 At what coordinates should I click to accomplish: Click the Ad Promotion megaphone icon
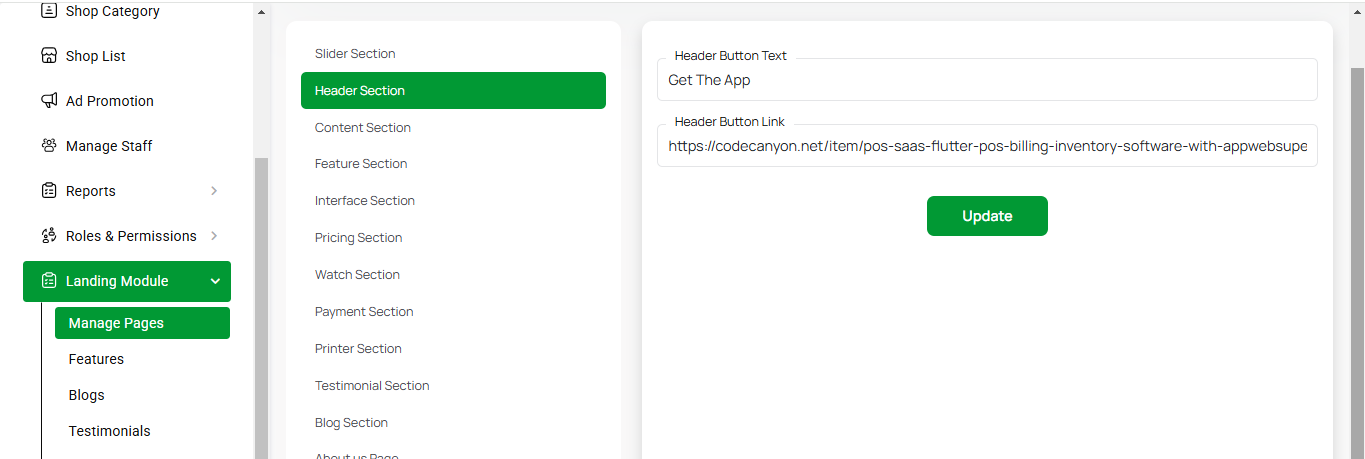pyautogui.click(x=49, y=101)
